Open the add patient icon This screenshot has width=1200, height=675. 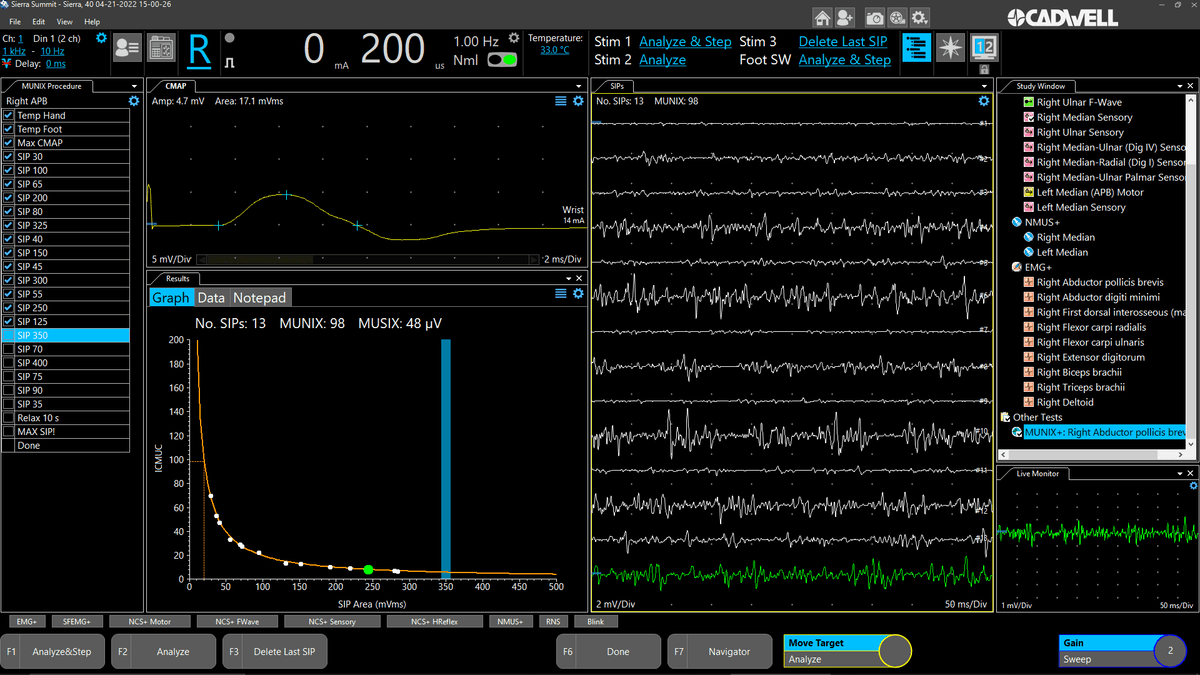pos(846,17)
